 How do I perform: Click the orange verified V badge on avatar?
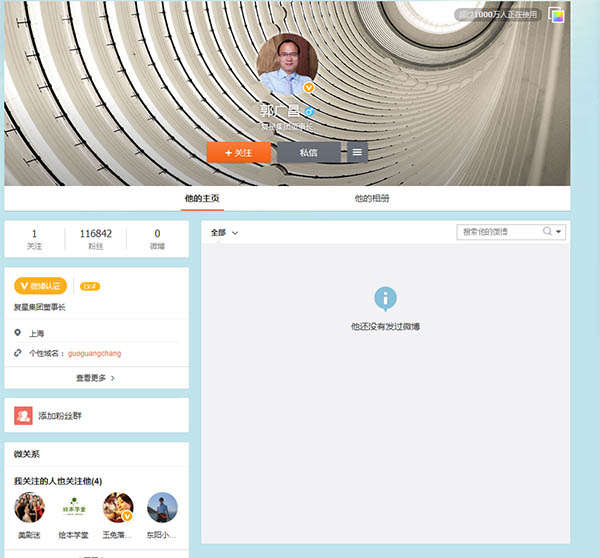309,88
